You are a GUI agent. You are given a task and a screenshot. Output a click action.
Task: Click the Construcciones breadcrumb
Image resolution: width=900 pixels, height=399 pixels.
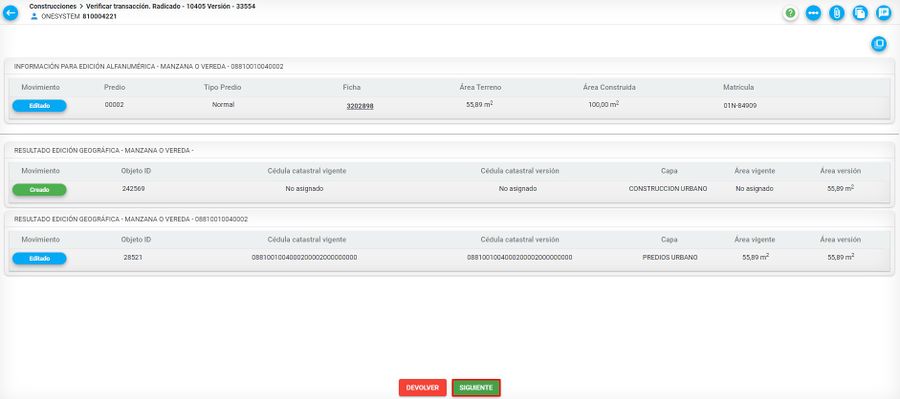click(53, 6)
